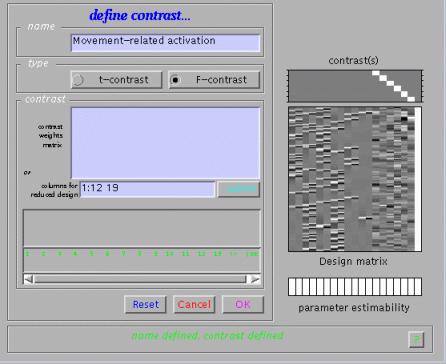
Task: Click the Design matrix image
Action: pos(355,179)
